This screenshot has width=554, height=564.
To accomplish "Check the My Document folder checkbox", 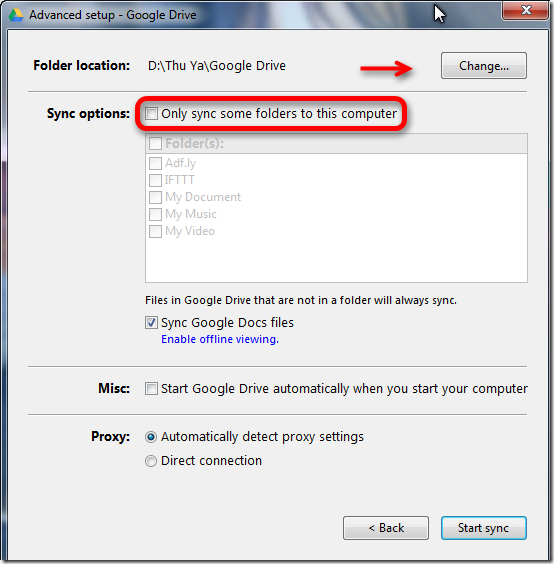I will (x=155, y=197).
